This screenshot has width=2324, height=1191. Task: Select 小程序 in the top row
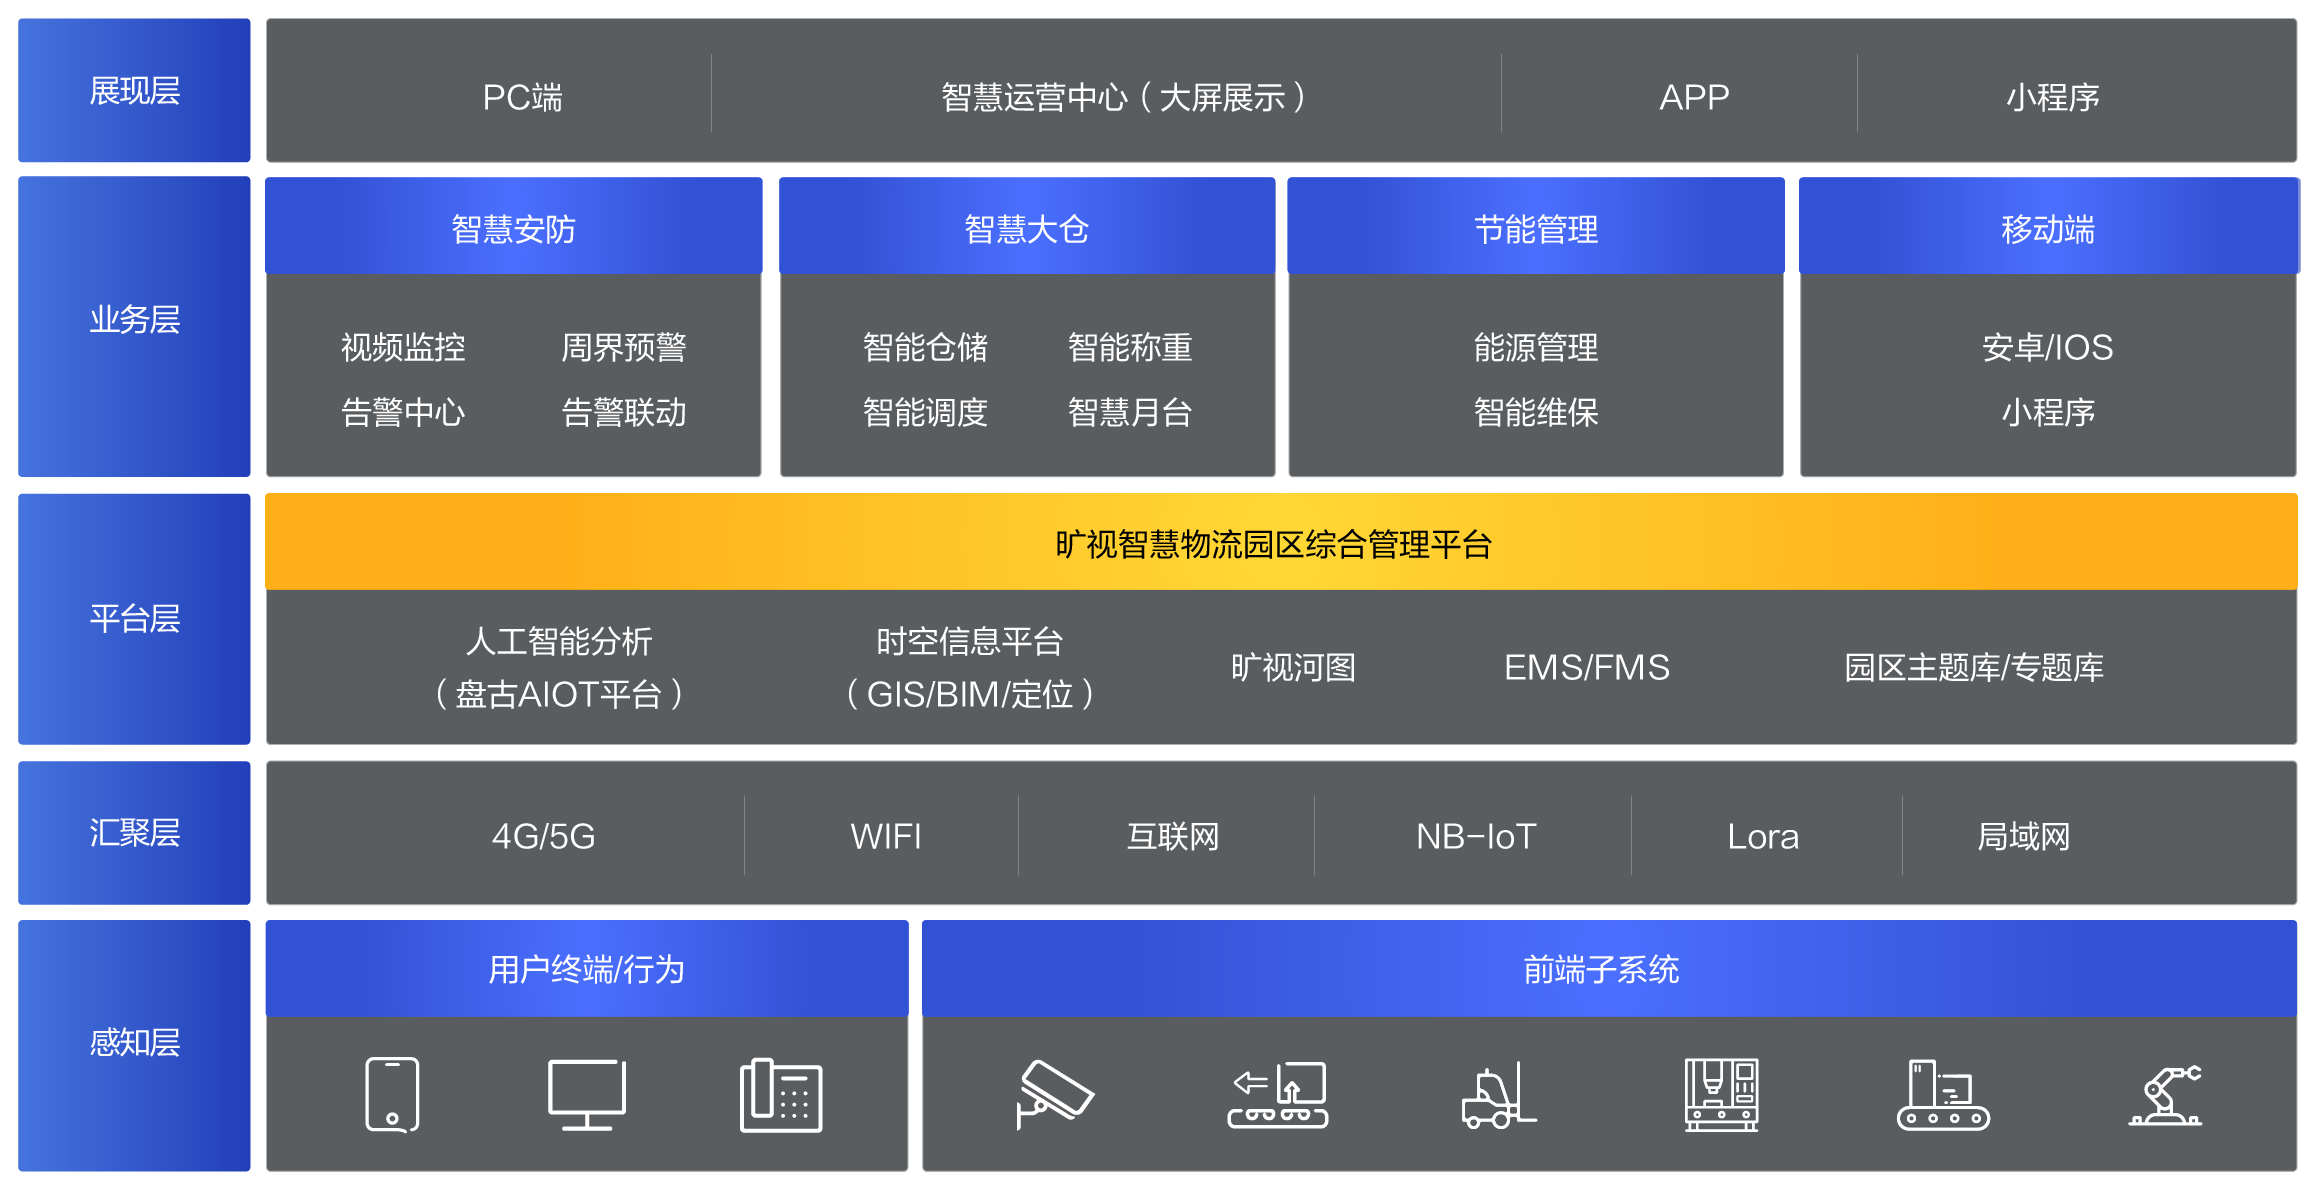coord(2053,97)
